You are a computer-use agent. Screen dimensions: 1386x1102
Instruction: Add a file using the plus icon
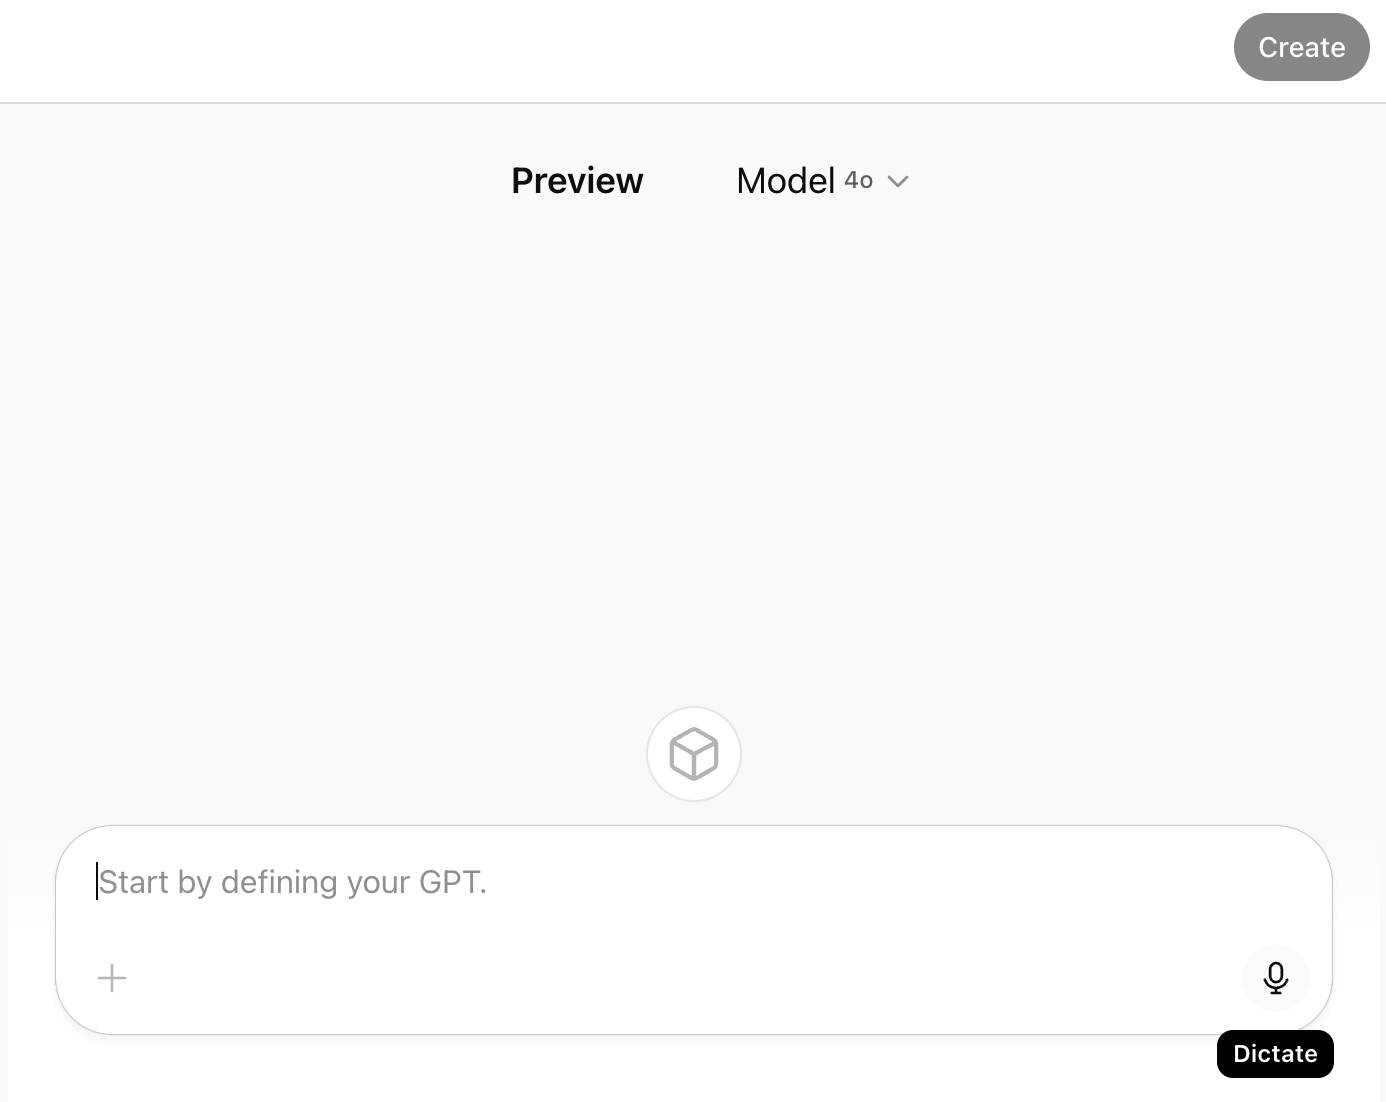click(x=112, y=977)
